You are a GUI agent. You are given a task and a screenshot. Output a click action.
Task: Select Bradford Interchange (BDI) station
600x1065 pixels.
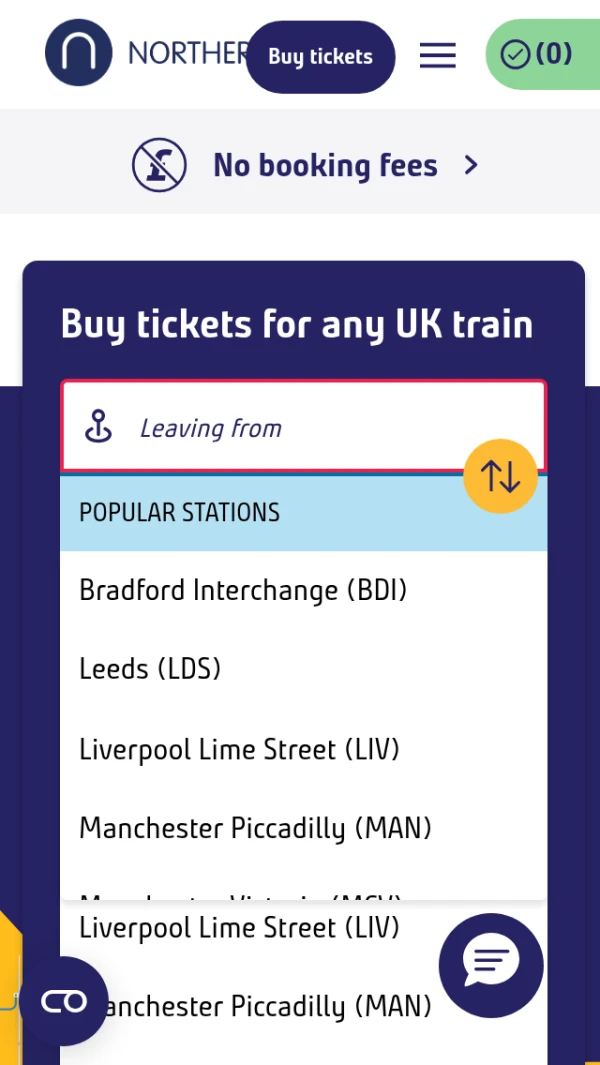pos(304,590)
